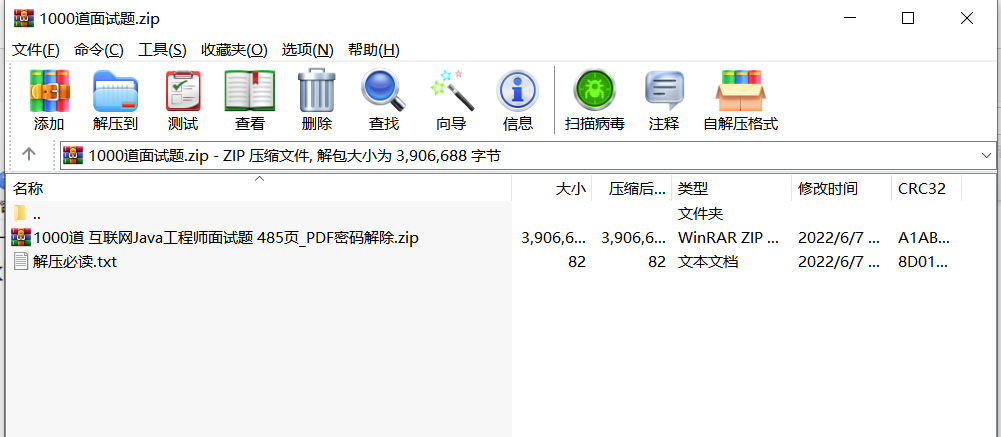
Task: Open the 命令(C) menu
Action: [99, 50]
